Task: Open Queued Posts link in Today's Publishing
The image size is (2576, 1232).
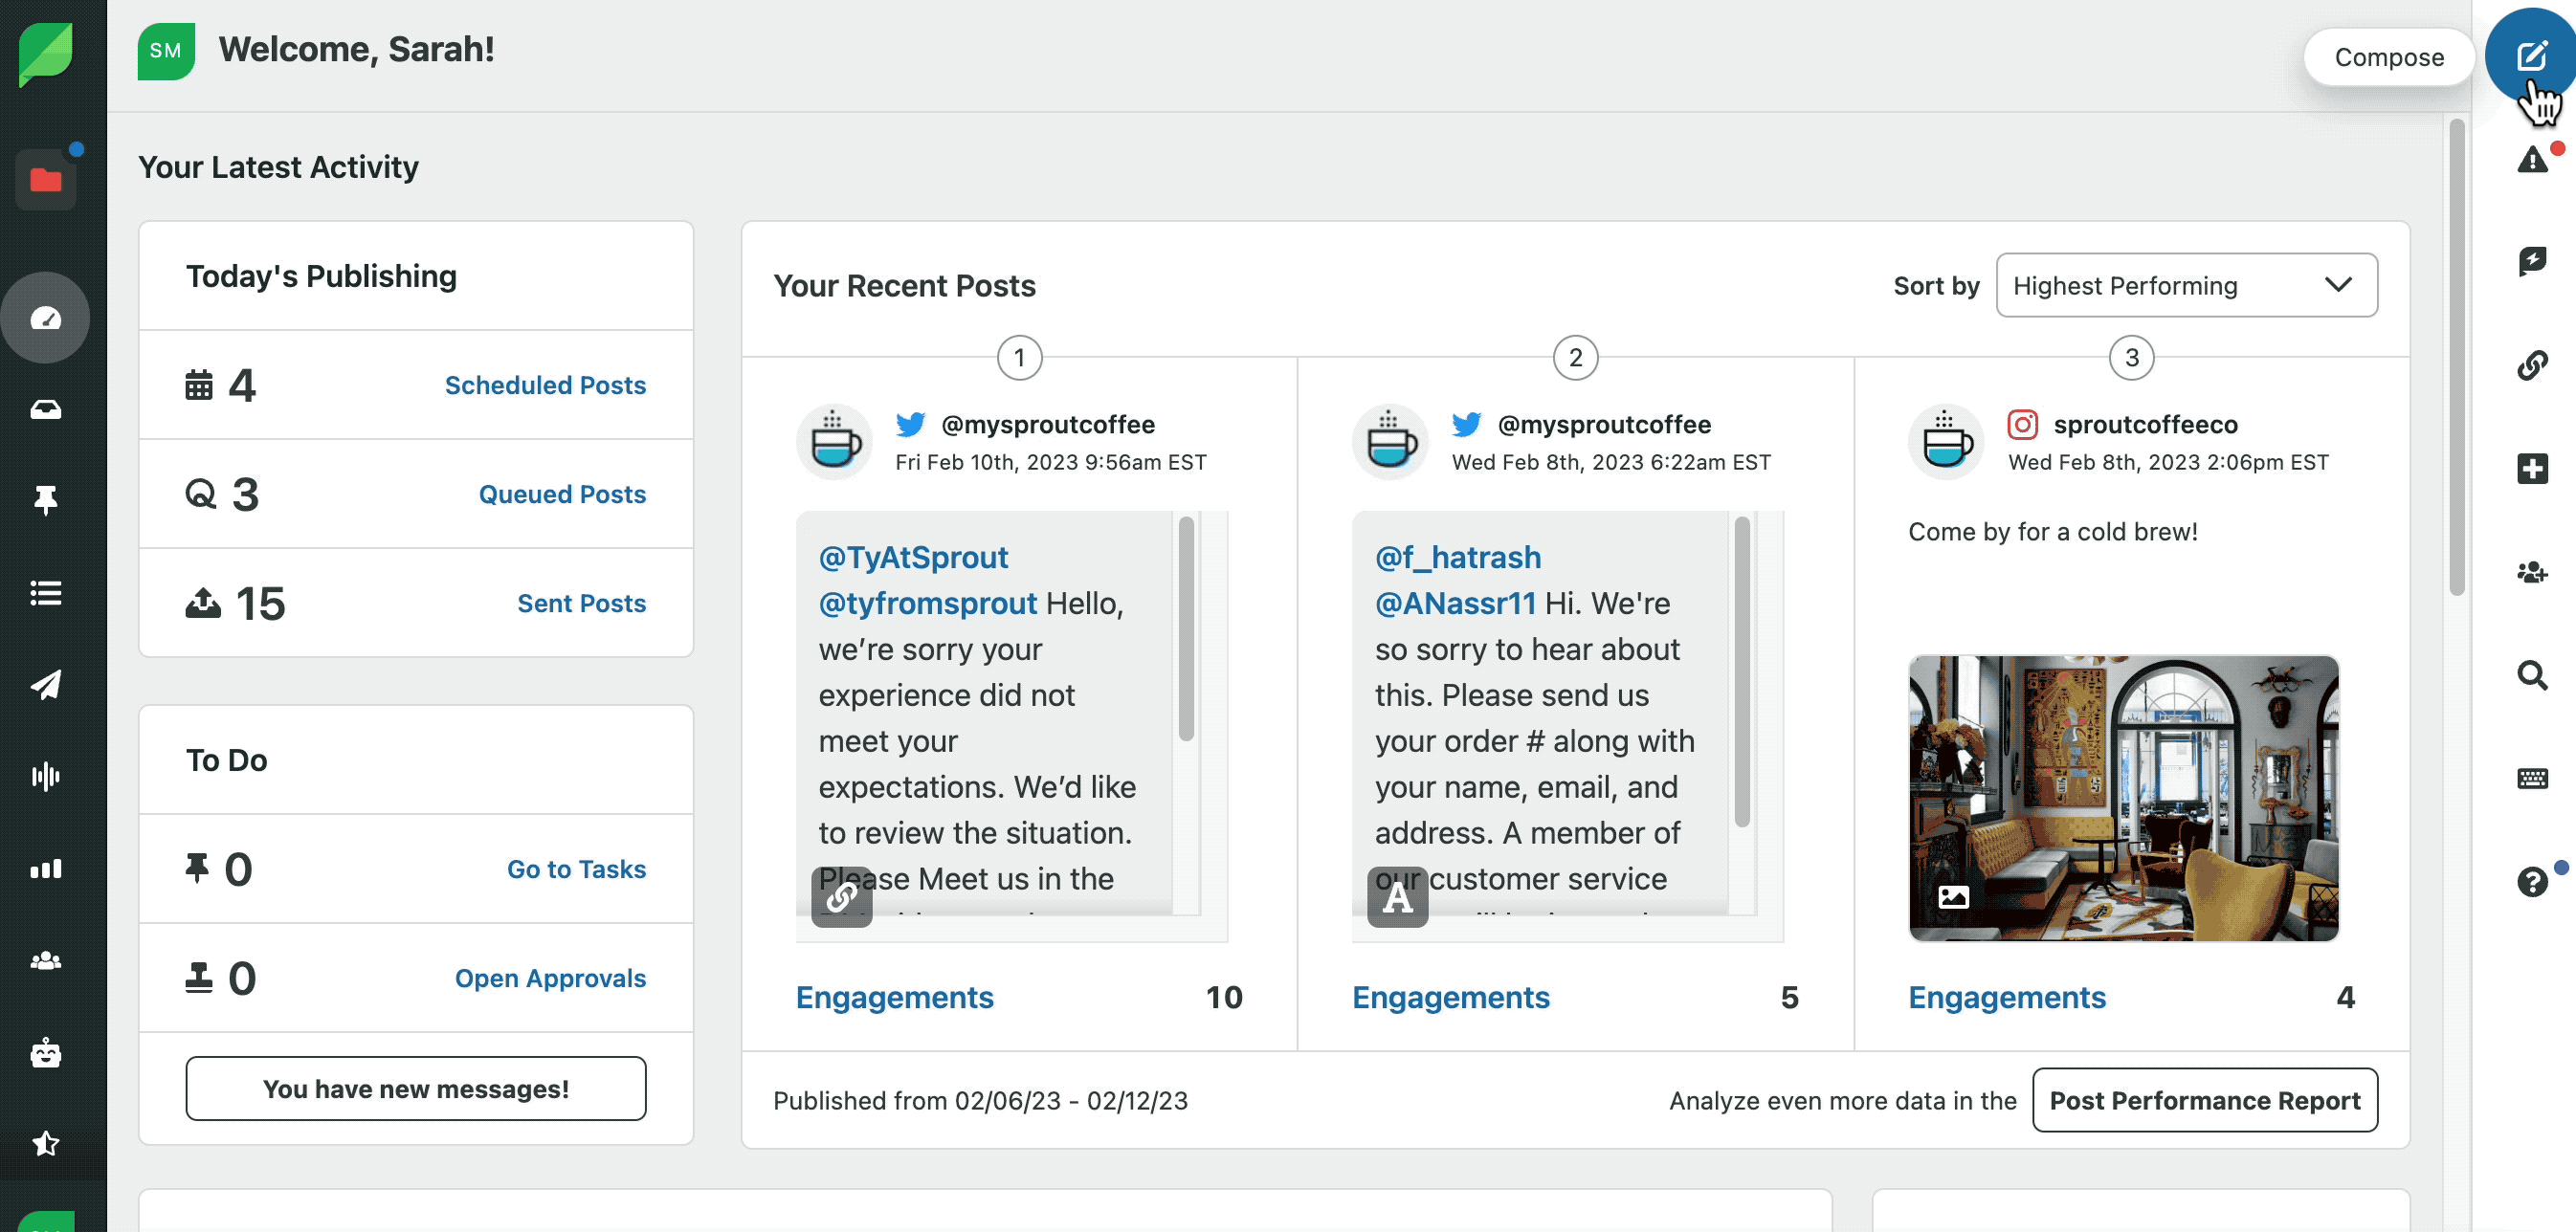Action: tap(560, 493)
